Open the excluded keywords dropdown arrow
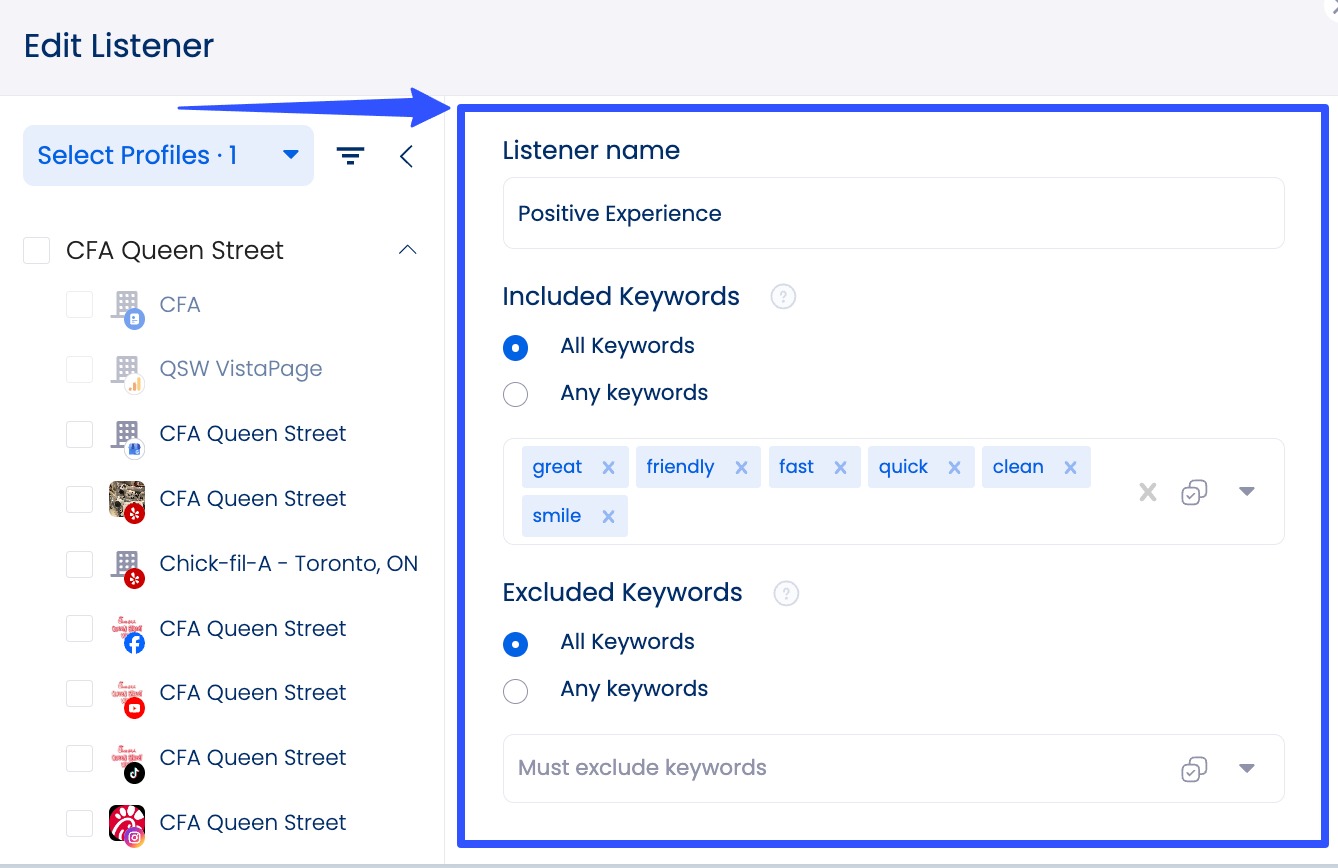This screenshot has width=1338, height=868. pos(1246,768)
